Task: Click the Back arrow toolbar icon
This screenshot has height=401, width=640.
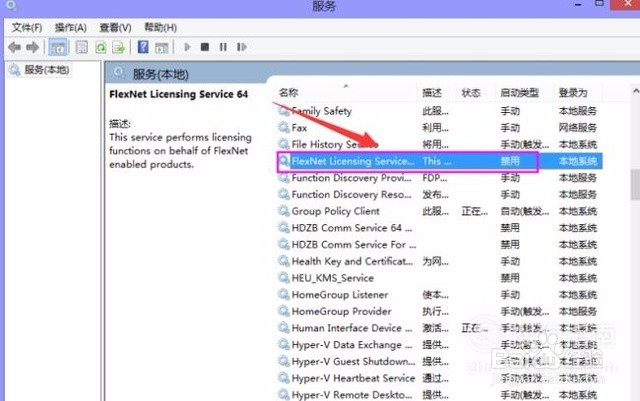Action: pyautogui.click(x=15, y=47)
